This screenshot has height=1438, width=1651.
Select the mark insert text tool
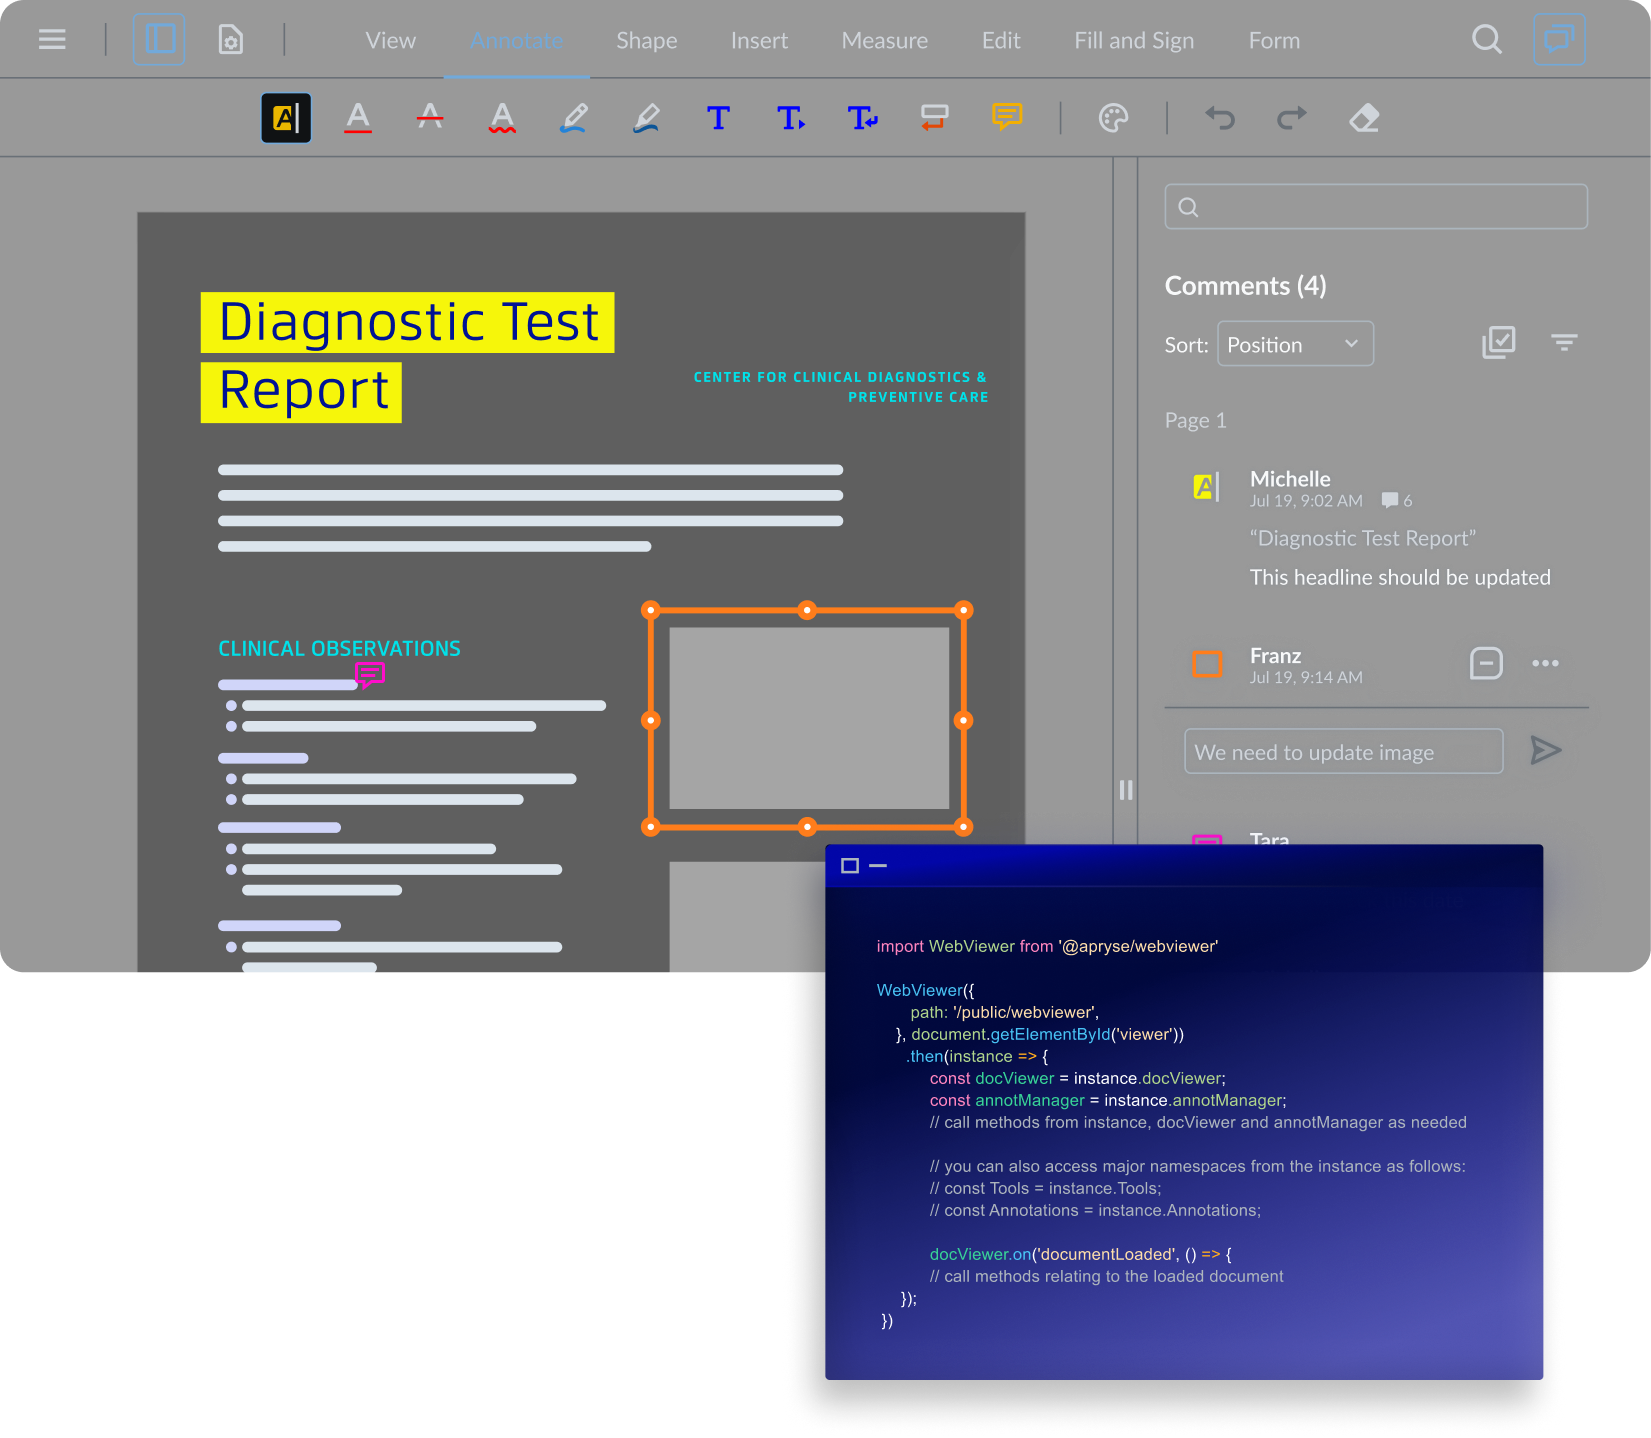click(790, 118)
